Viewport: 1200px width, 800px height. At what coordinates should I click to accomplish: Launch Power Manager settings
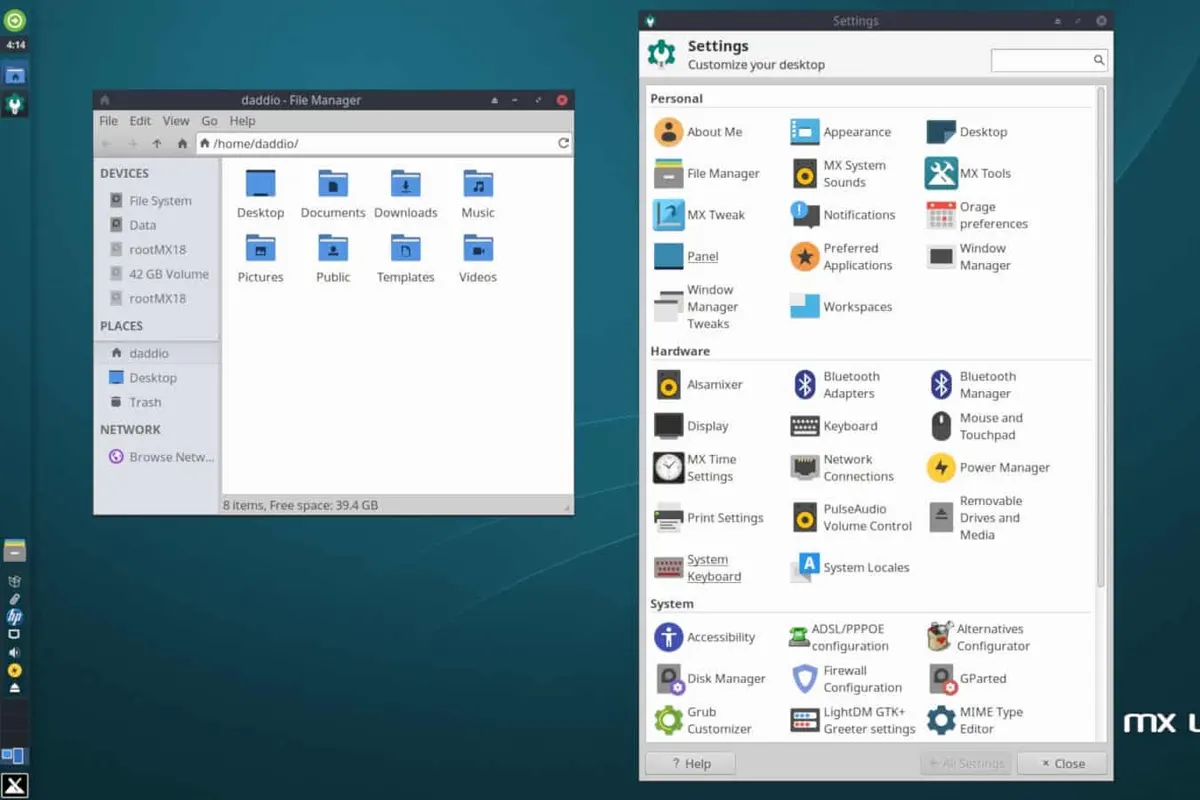pos(941,467)
